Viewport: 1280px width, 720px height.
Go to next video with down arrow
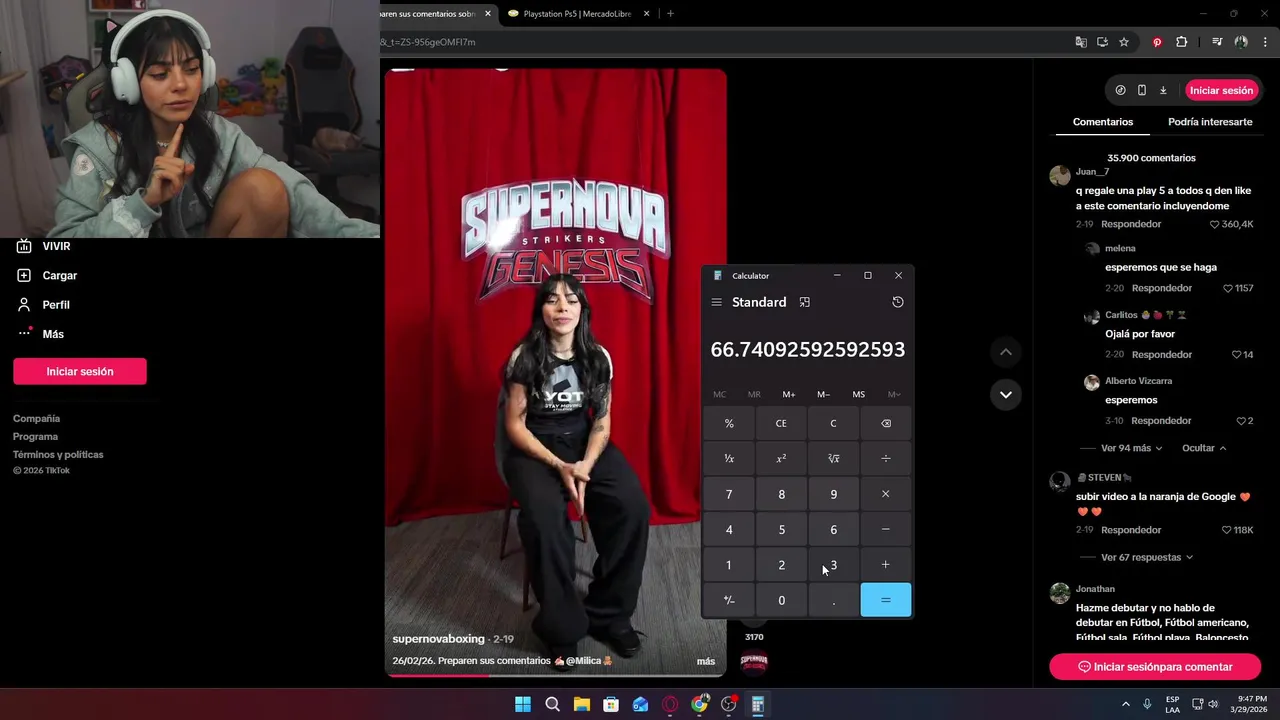[1006, 394]
